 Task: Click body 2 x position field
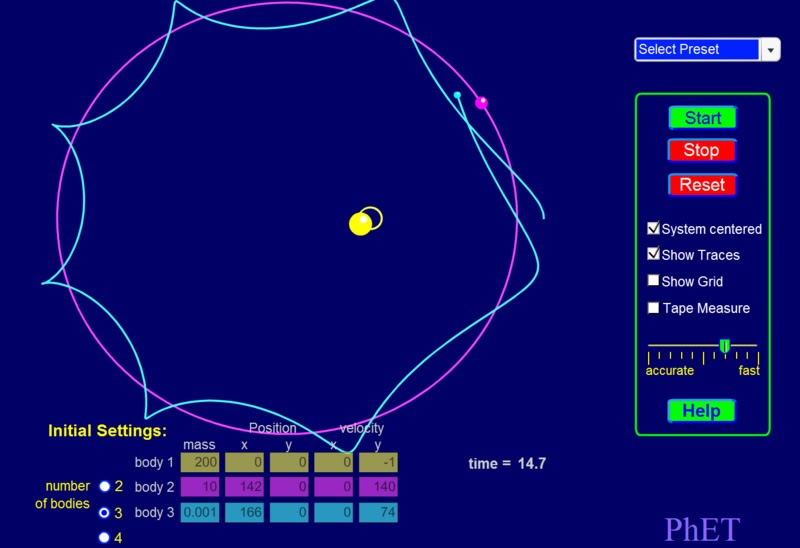[244, 487]
